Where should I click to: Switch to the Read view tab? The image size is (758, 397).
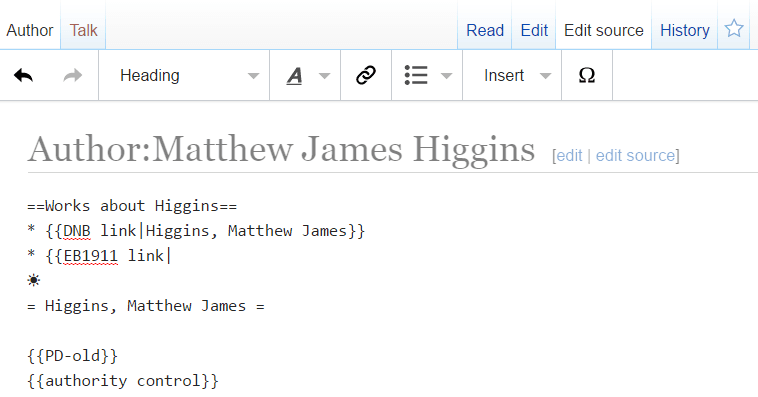pyautogui.click(x=485, y=30)
